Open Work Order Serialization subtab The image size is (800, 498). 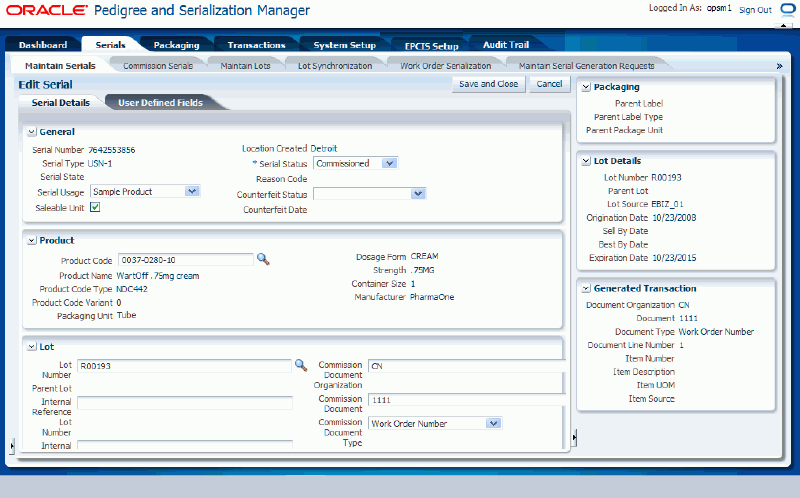pyautogui.click(x=445, y=66)
